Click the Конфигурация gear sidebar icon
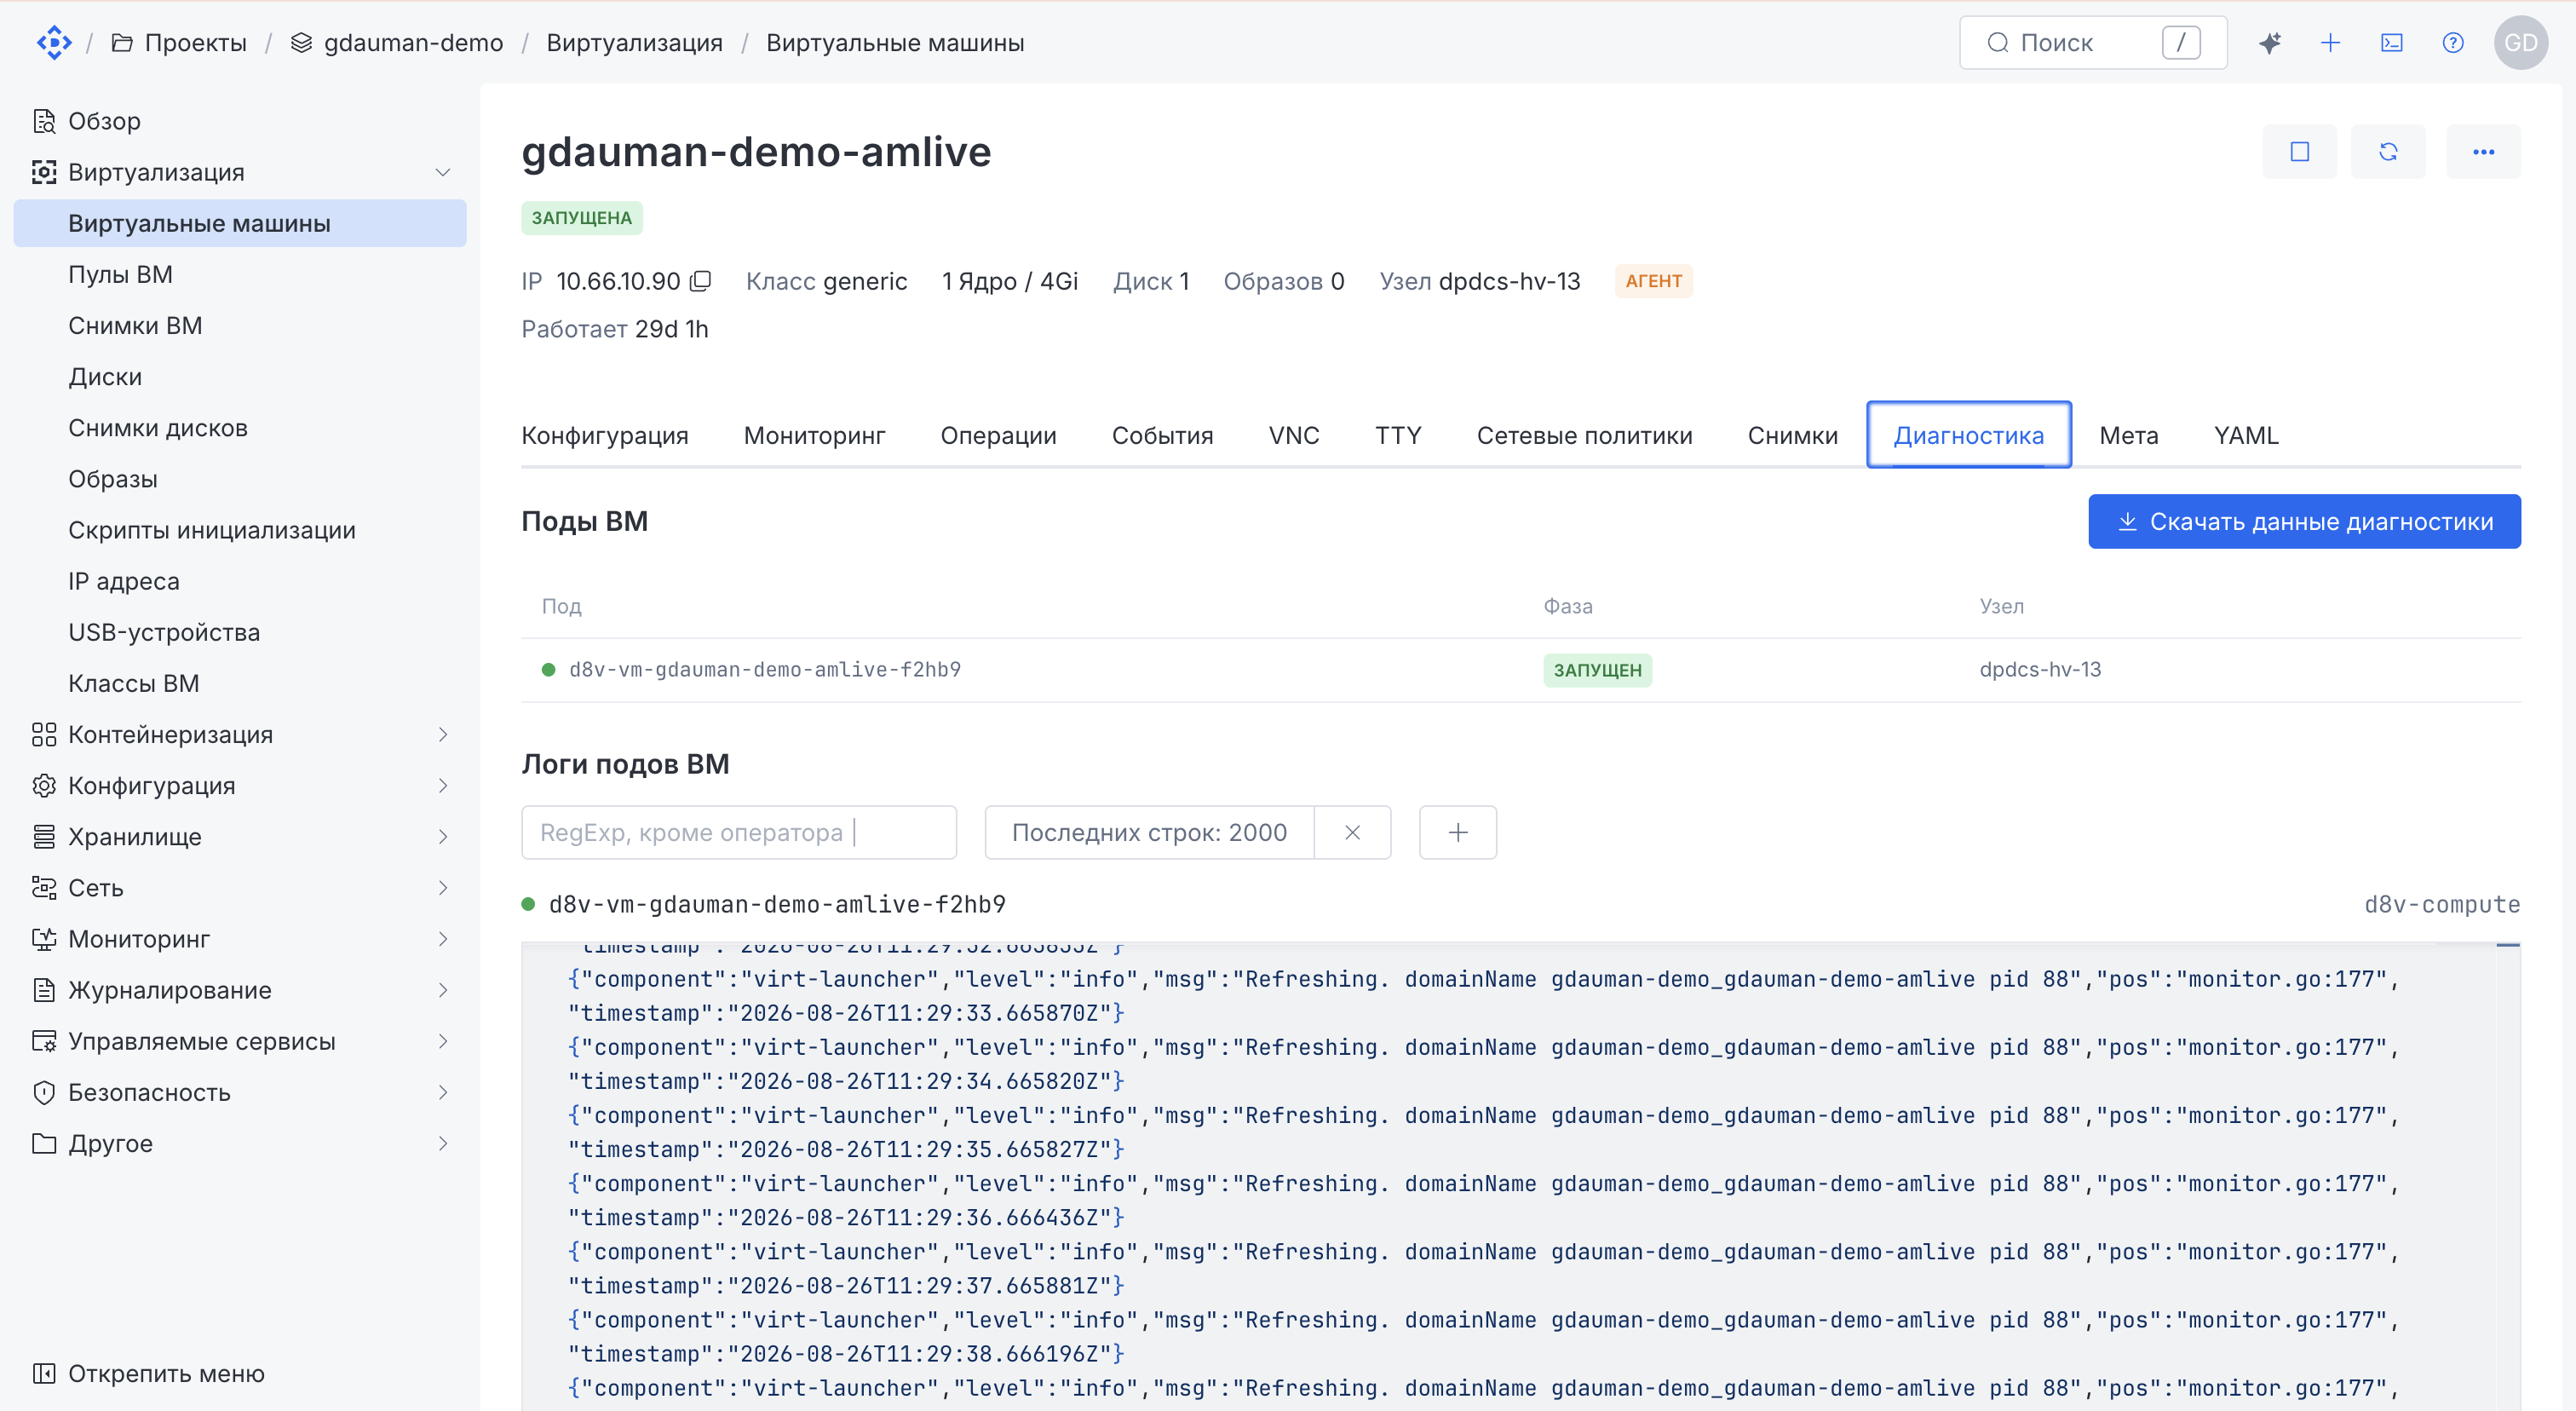Image resolution: width=2576 pixels, height=1411 pixels. point(43,785)
